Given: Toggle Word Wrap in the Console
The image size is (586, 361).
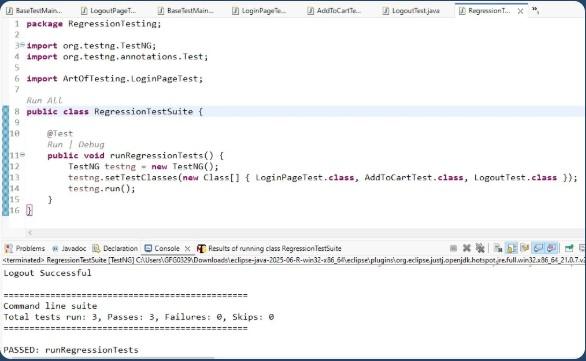Looking at the screenshot, I should tap(525, 248).
